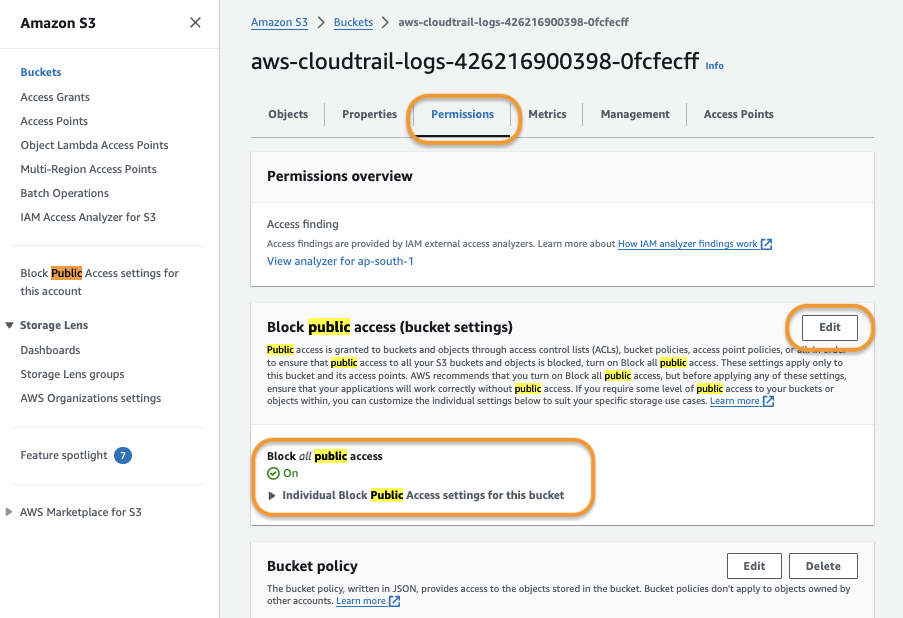Click external link icon beside IAM analyzer findings link

pos(767,244)
